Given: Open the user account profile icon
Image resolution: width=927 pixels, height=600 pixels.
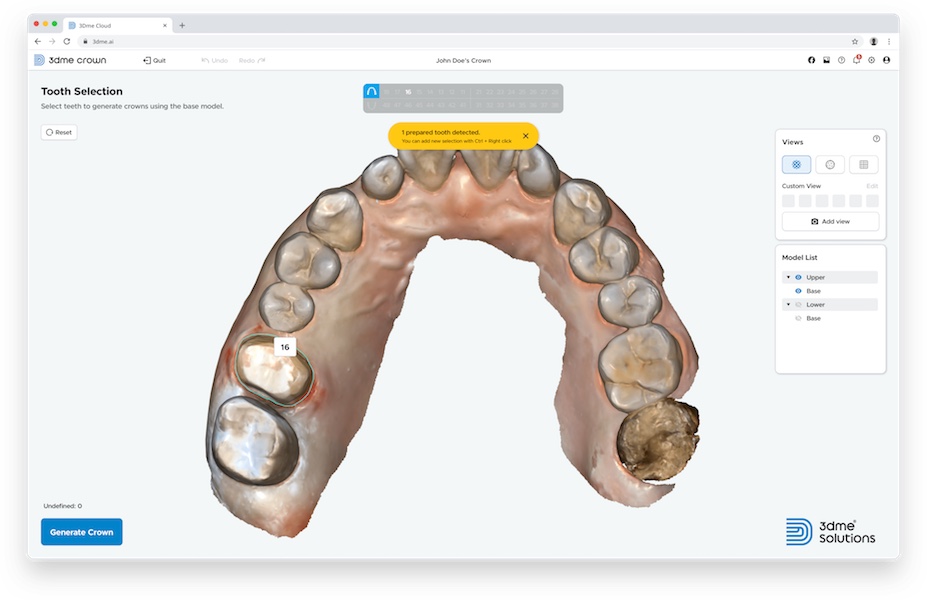Looking at the screenshot, I should (886, 60).
